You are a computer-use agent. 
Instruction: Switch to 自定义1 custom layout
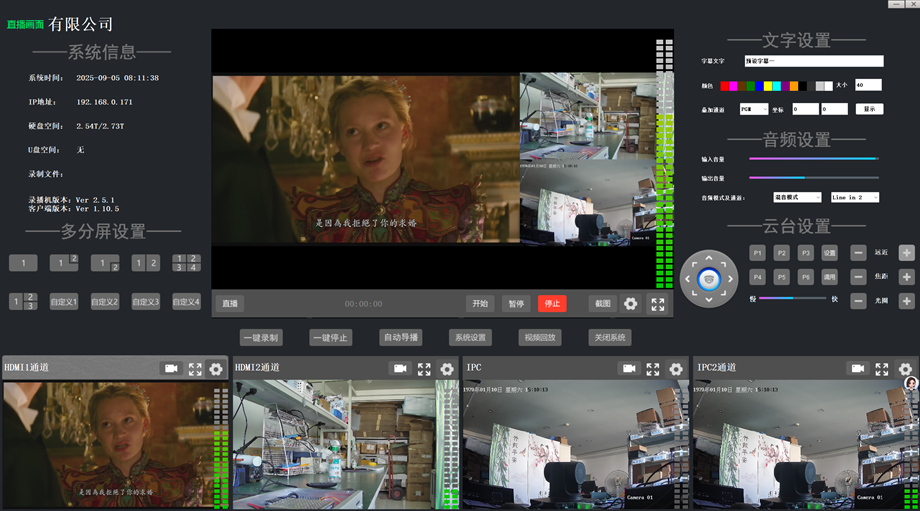64,301
